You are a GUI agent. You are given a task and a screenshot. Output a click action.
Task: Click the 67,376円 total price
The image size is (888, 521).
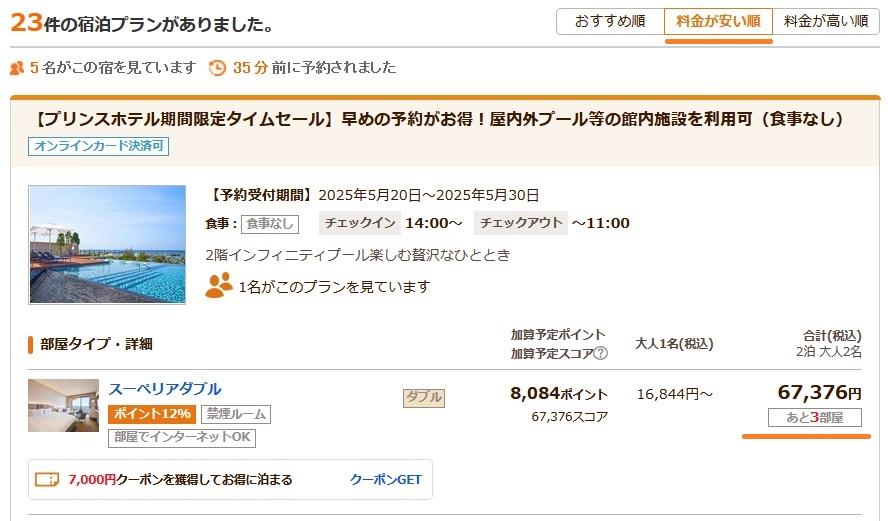819,392
